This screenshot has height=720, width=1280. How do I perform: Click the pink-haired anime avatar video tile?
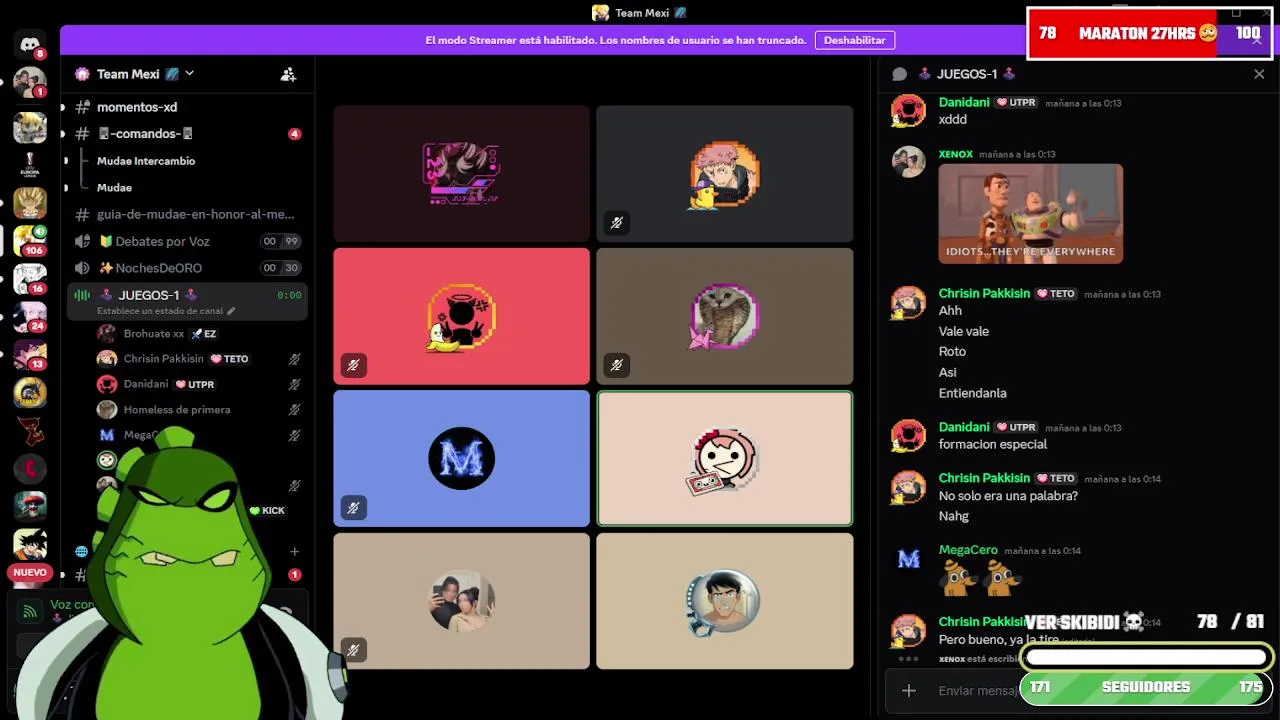pyautogui.click(x=725, y=174)
